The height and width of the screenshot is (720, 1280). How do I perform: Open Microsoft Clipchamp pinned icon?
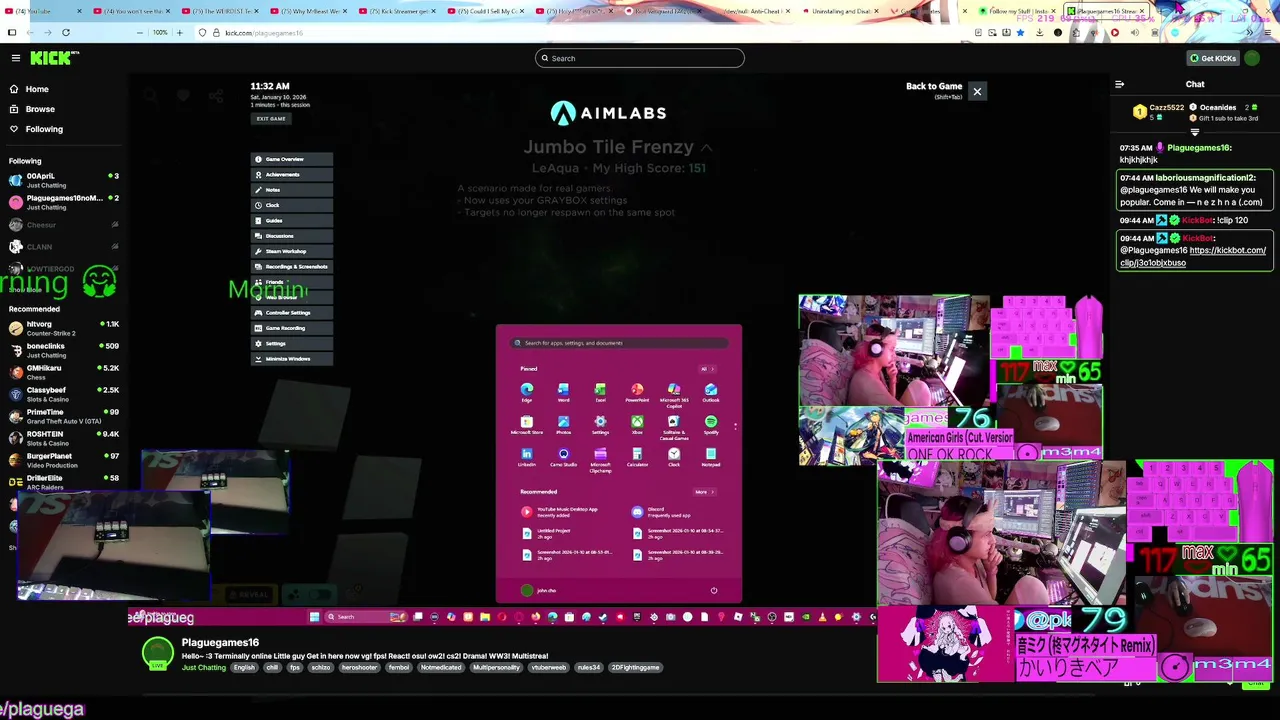(600, 460)
